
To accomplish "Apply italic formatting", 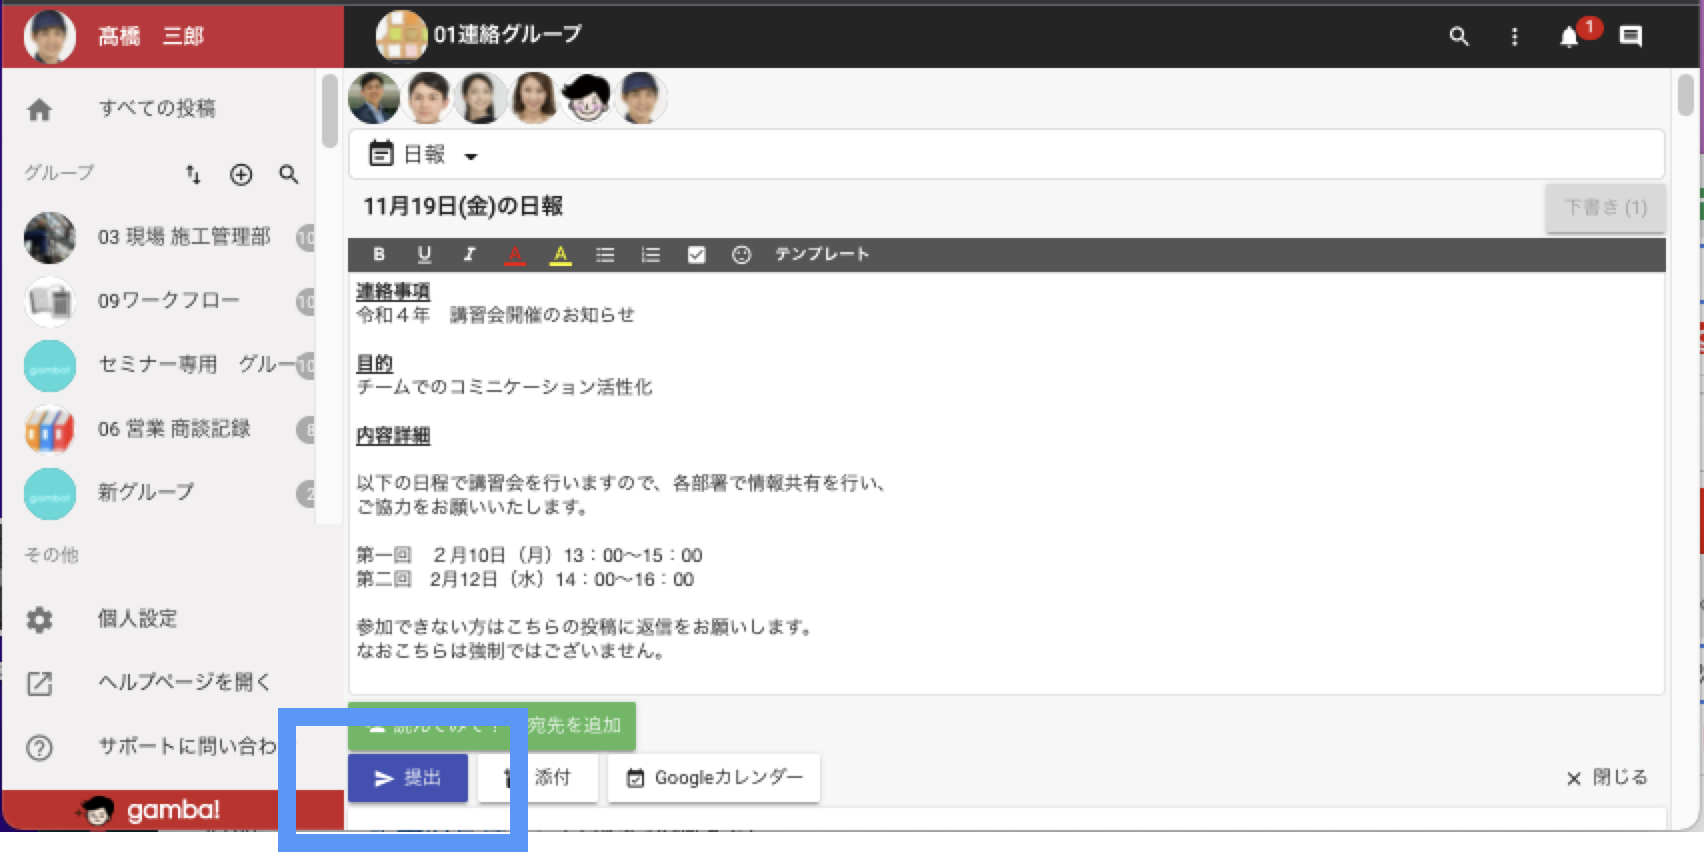I will pos(469,254).
